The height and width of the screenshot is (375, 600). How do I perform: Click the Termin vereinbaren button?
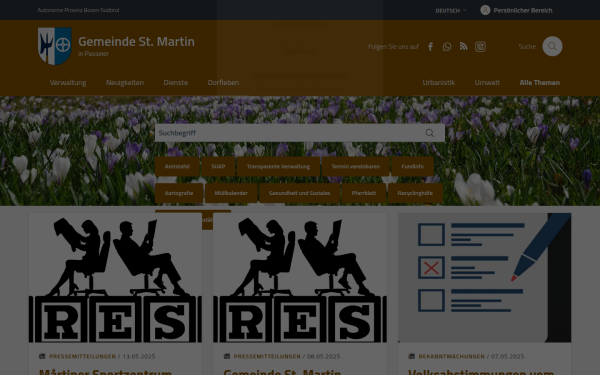pos(355,166)
